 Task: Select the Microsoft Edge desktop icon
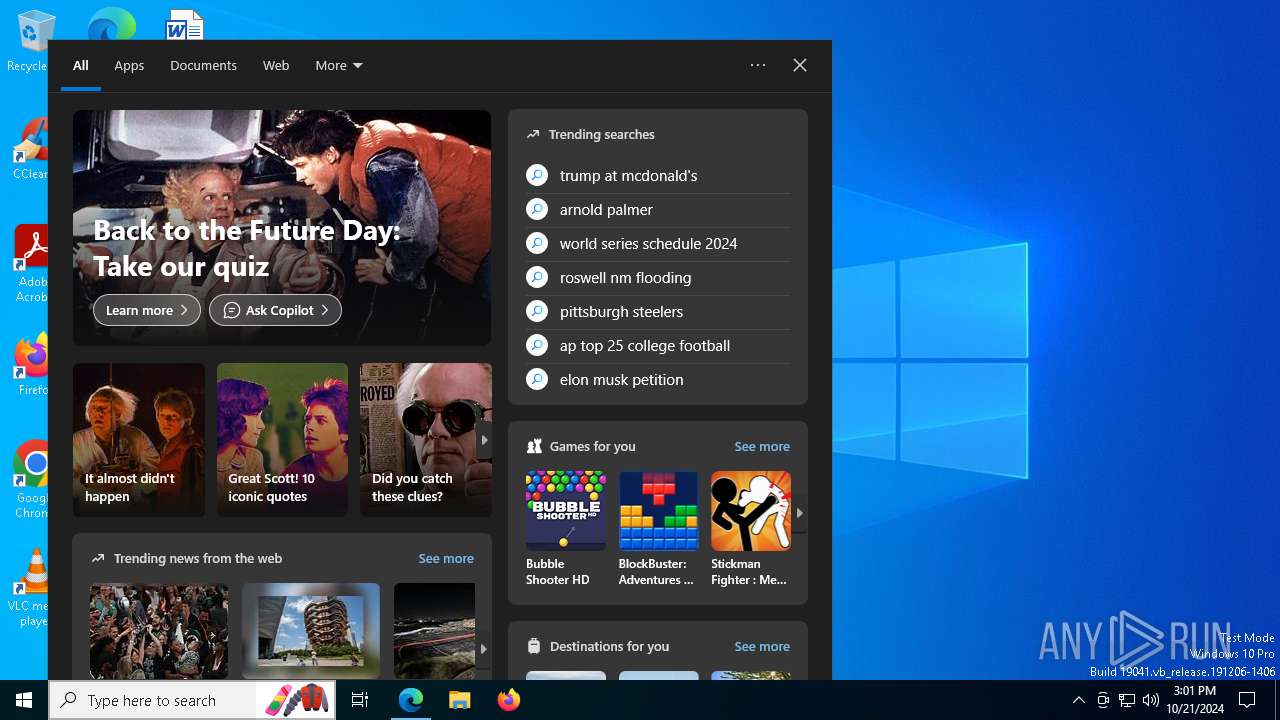click(x=111, y=23)
